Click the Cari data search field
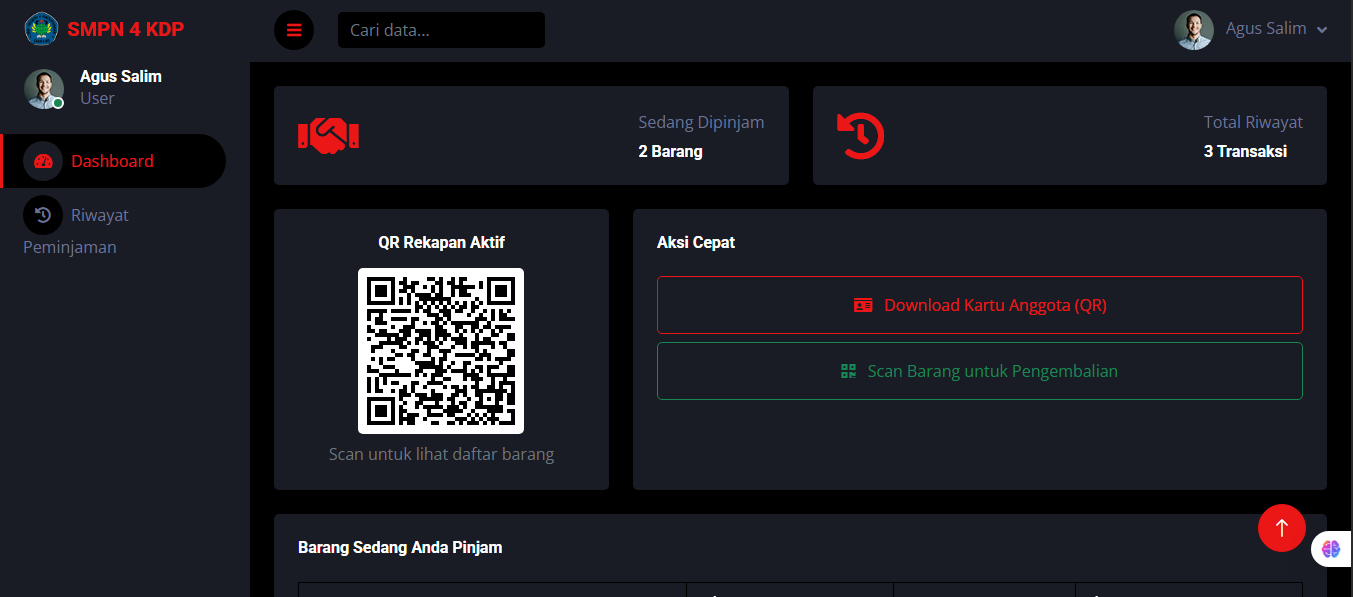The height and width of the screenshot is (597, 1353). (x=441, y=30)
